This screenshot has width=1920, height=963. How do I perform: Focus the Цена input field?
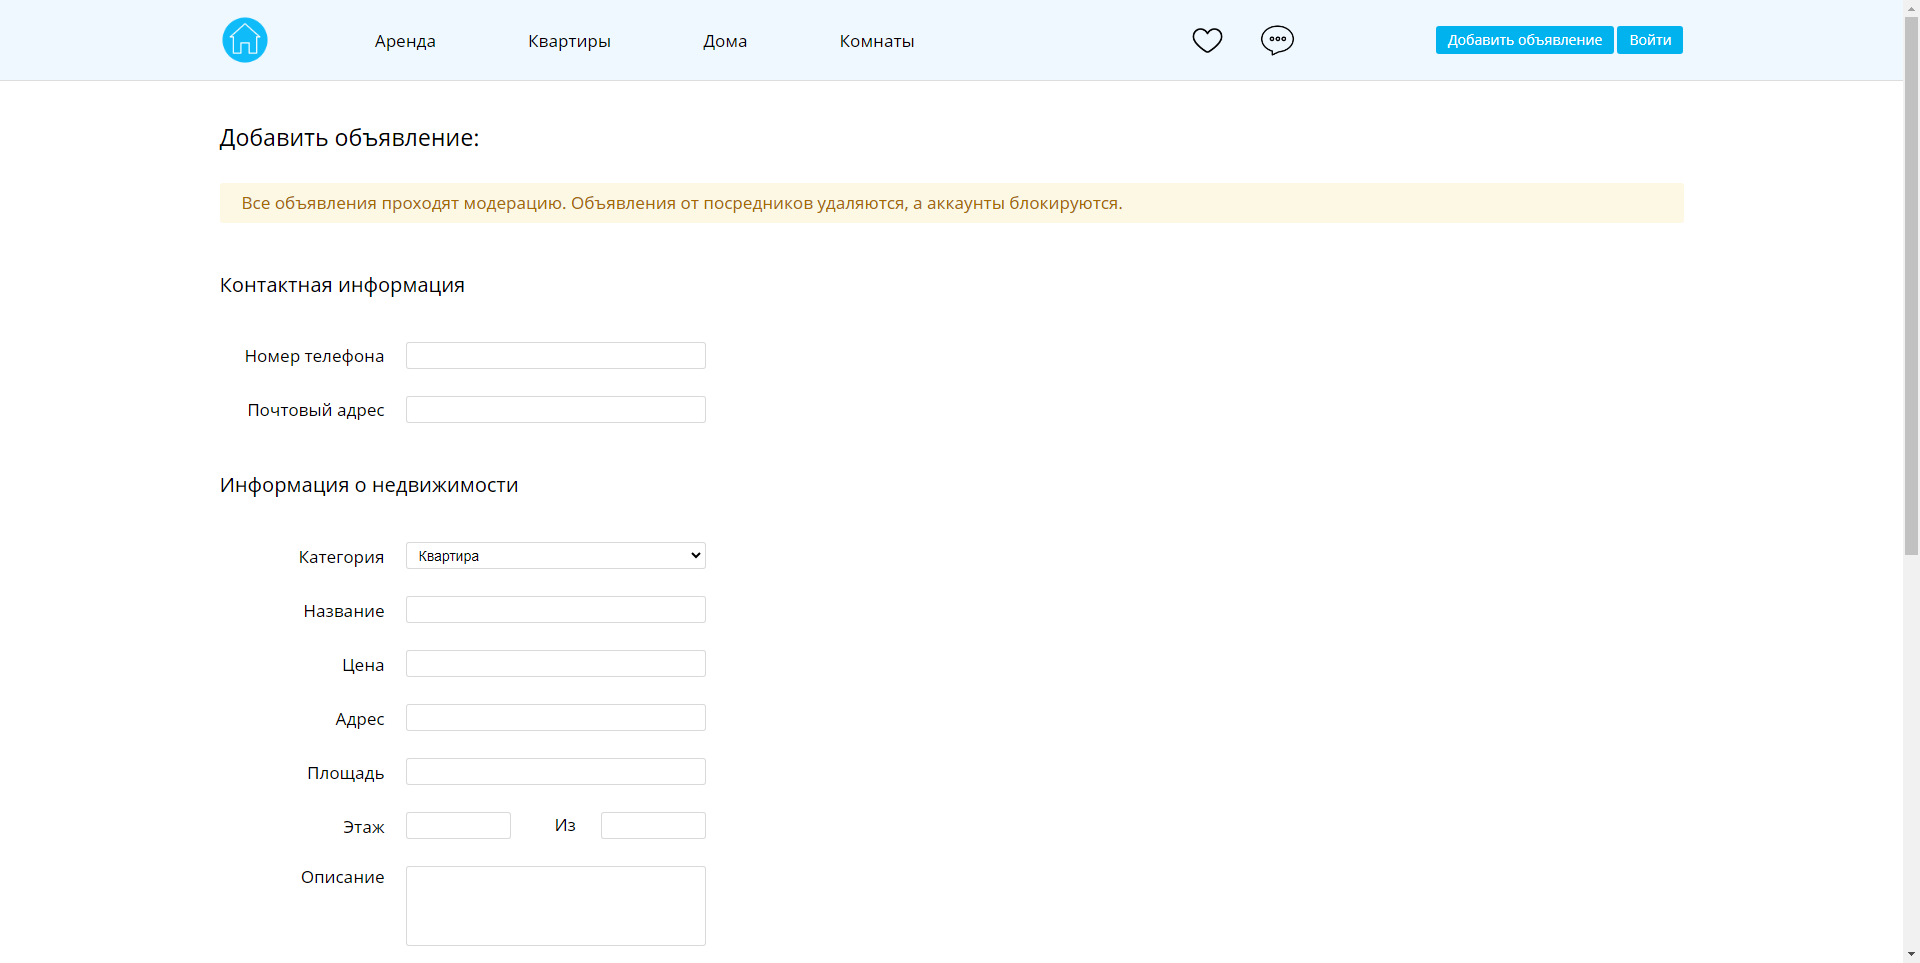coord(556,664)
